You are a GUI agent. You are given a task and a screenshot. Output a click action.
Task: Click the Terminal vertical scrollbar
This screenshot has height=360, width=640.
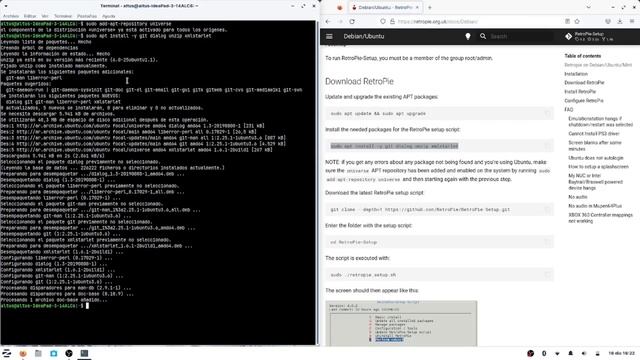coord(318,182)
